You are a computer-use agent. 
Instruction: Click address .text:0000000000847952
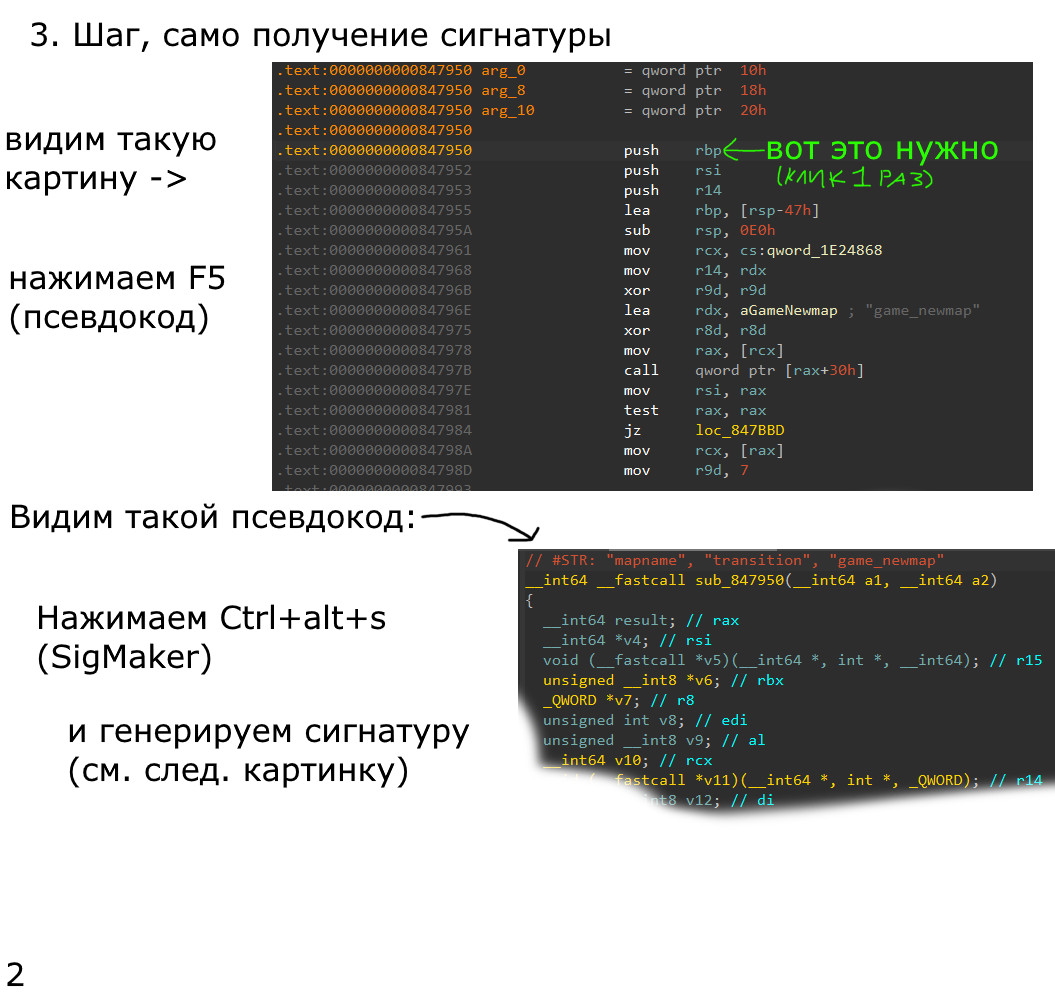[375, 170]
